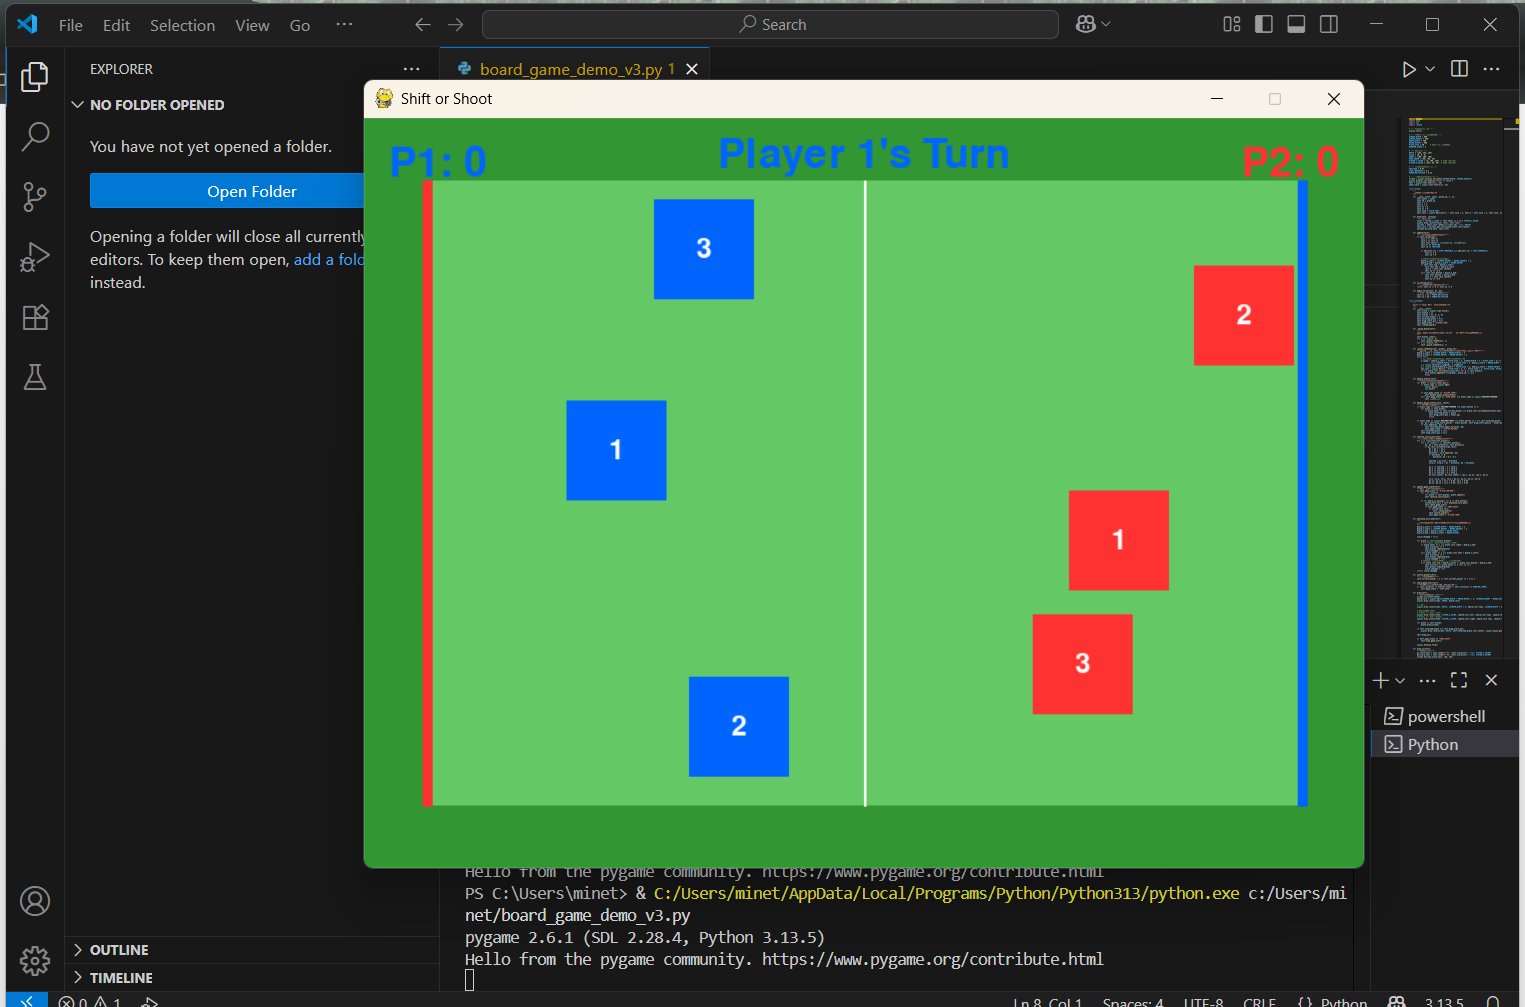Image resolution: width=1525 pixels, height=1007 pixels.
Task: Open the Explorer view in activity bar
Action: click(35, 77)
